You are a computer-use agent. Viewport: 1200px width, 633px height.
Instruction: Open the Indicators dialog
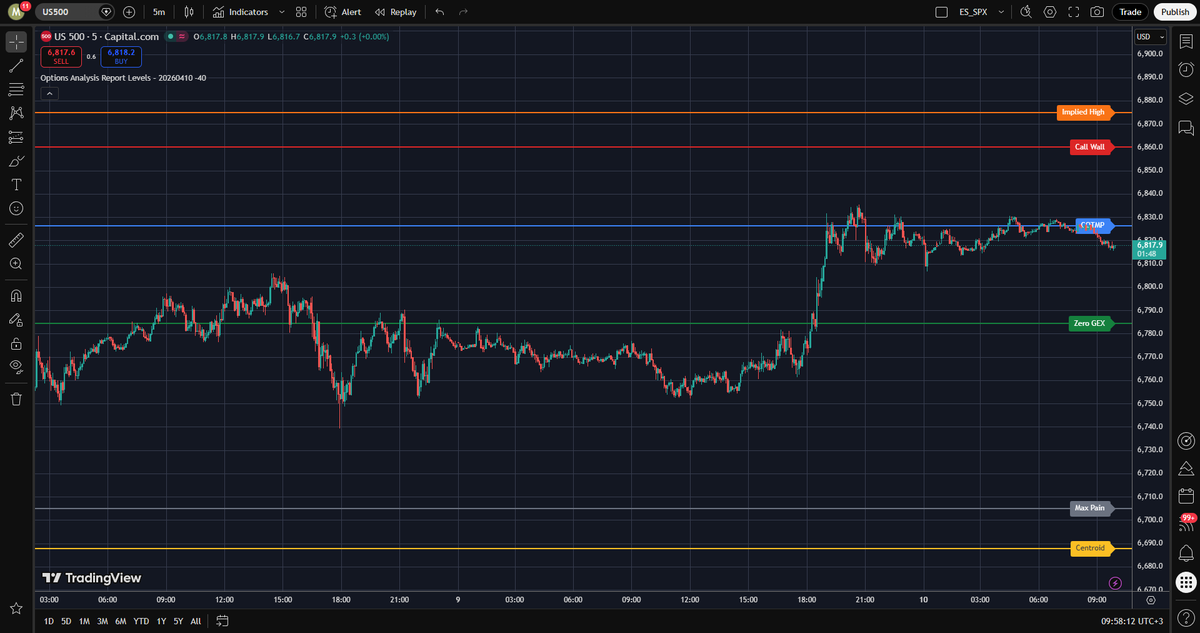pos(240,12)
